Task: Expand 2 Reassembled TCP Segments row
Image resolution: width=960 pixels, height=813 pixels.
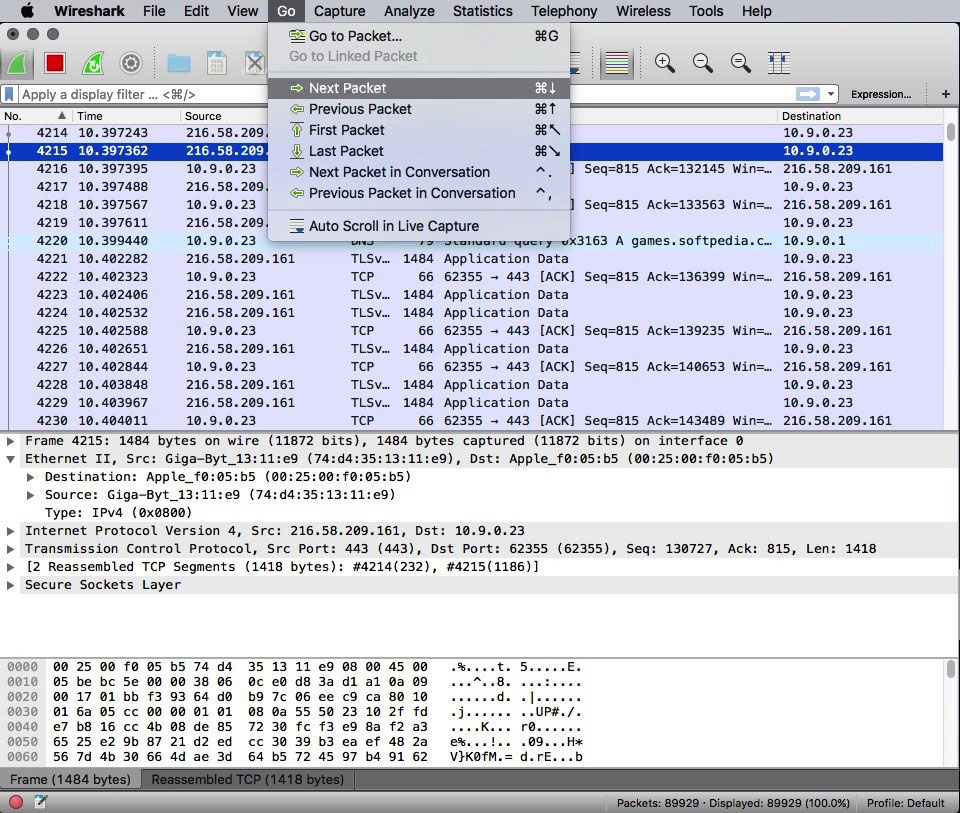Action: pyautogui.click(x=10, y=567)
